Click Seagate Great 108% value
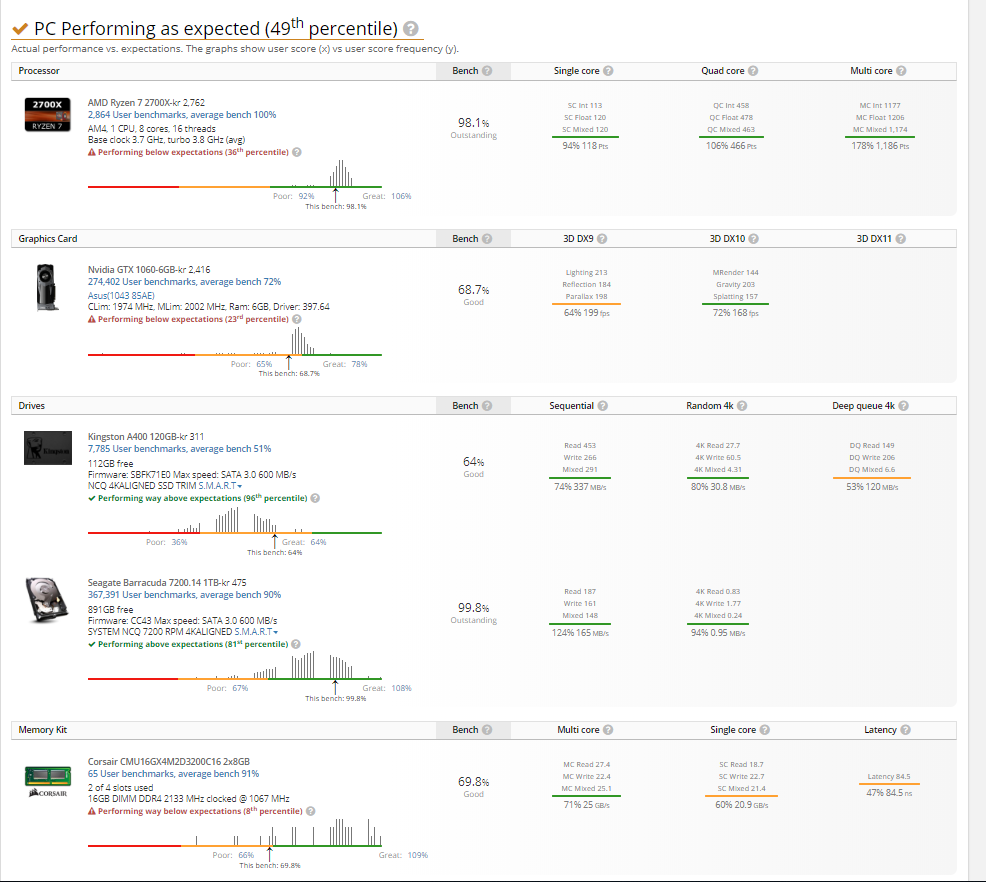Screen dimensions: 986x882 pos(401,688)
